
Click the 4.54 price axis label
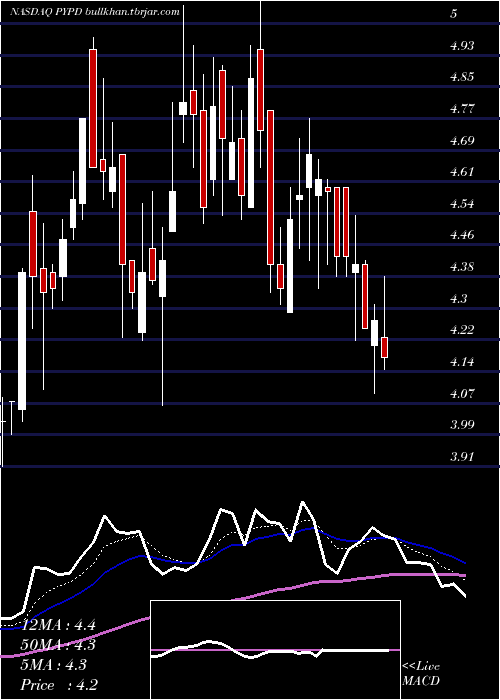[x=462, y=204]
